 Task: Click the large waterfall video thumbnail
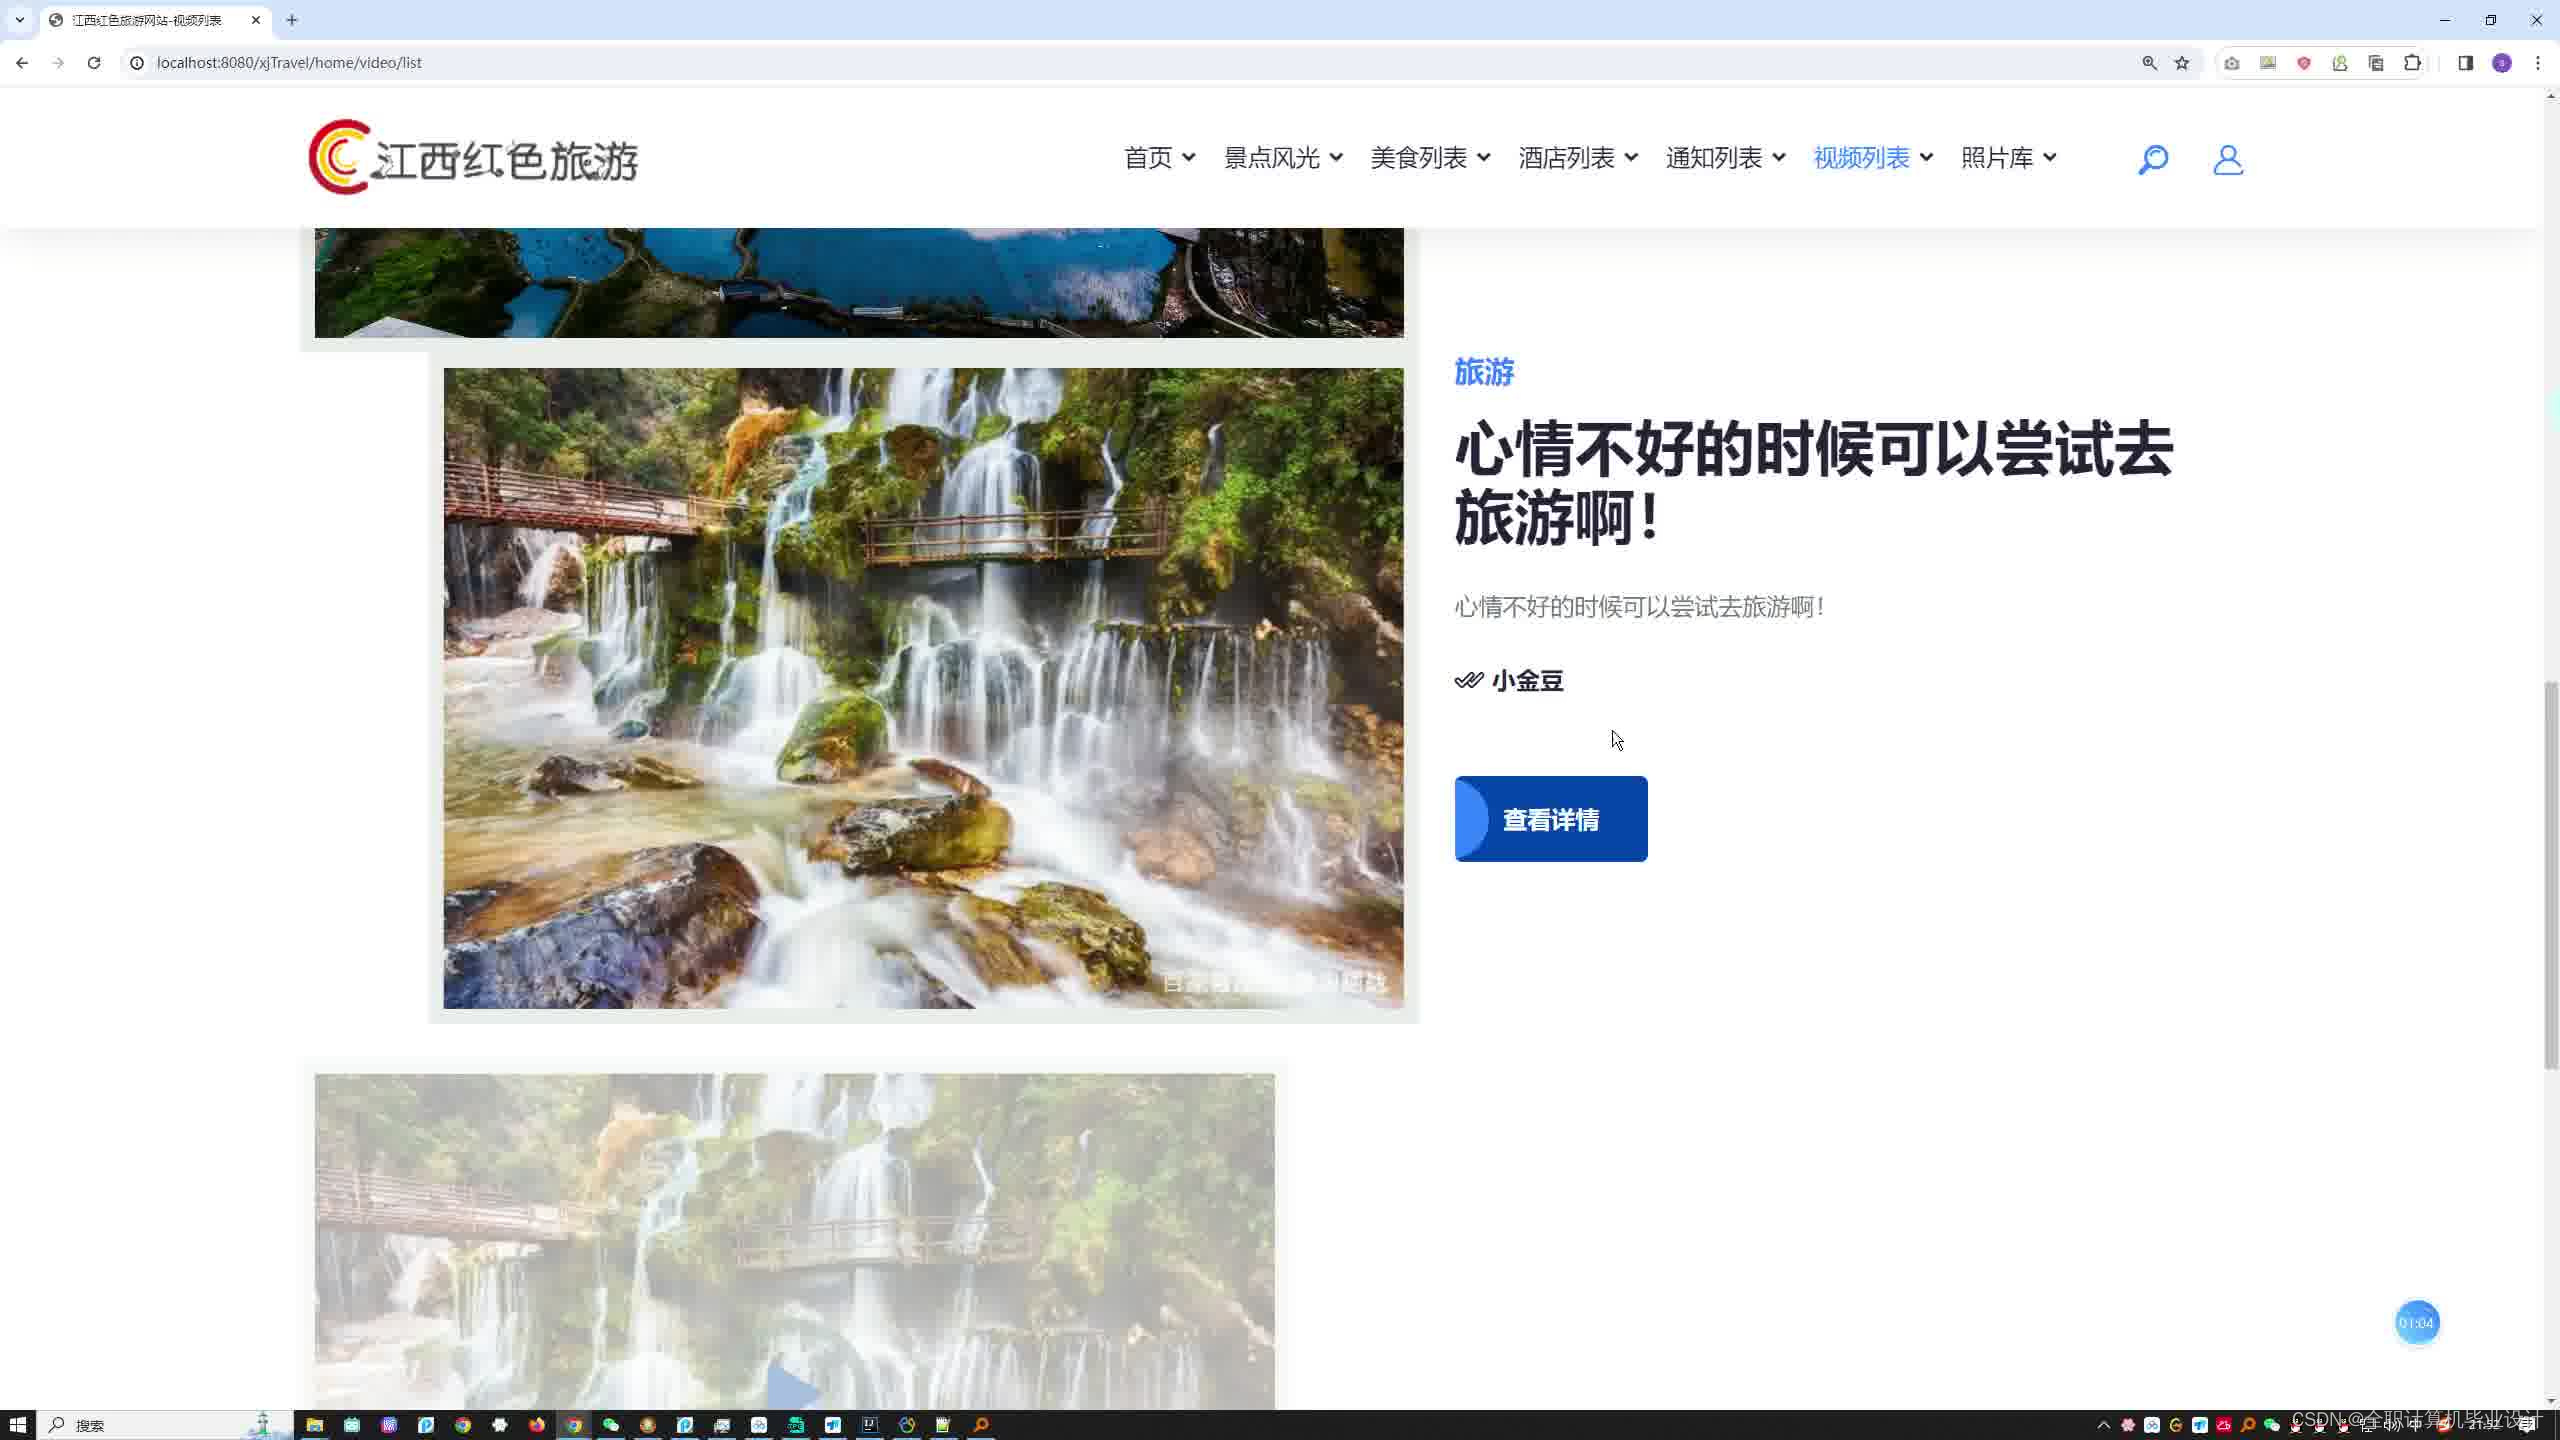[x=922, y=688]
